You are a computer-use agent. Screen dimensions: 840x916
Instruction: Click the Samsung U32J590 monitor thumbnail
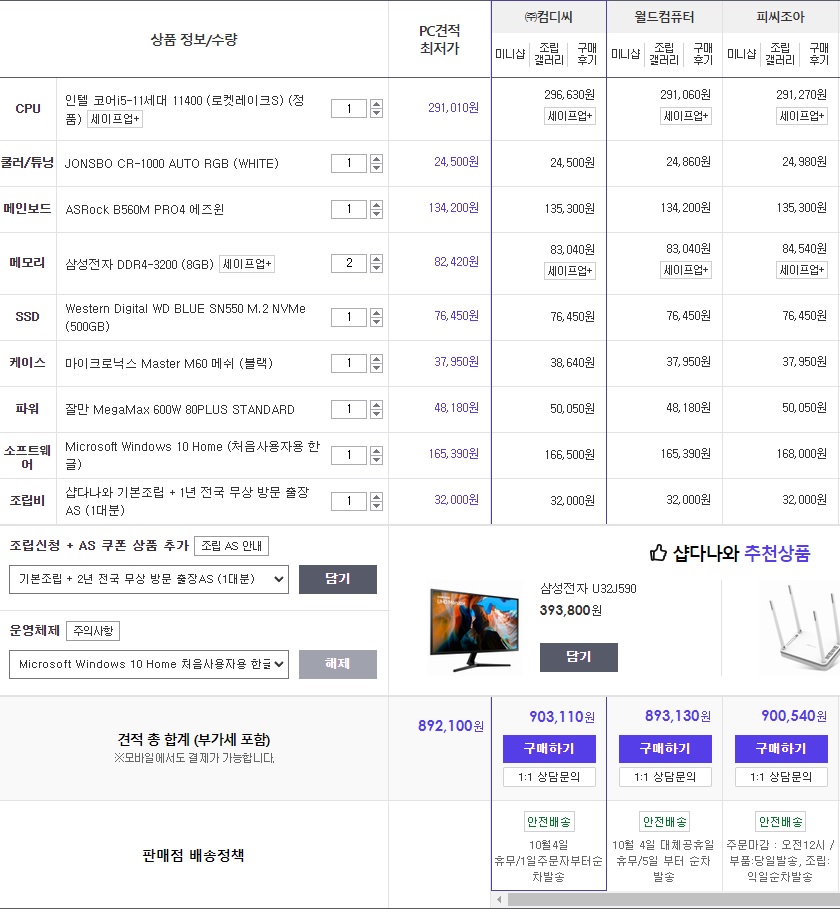pyautogui.click(x=474, y=630)
